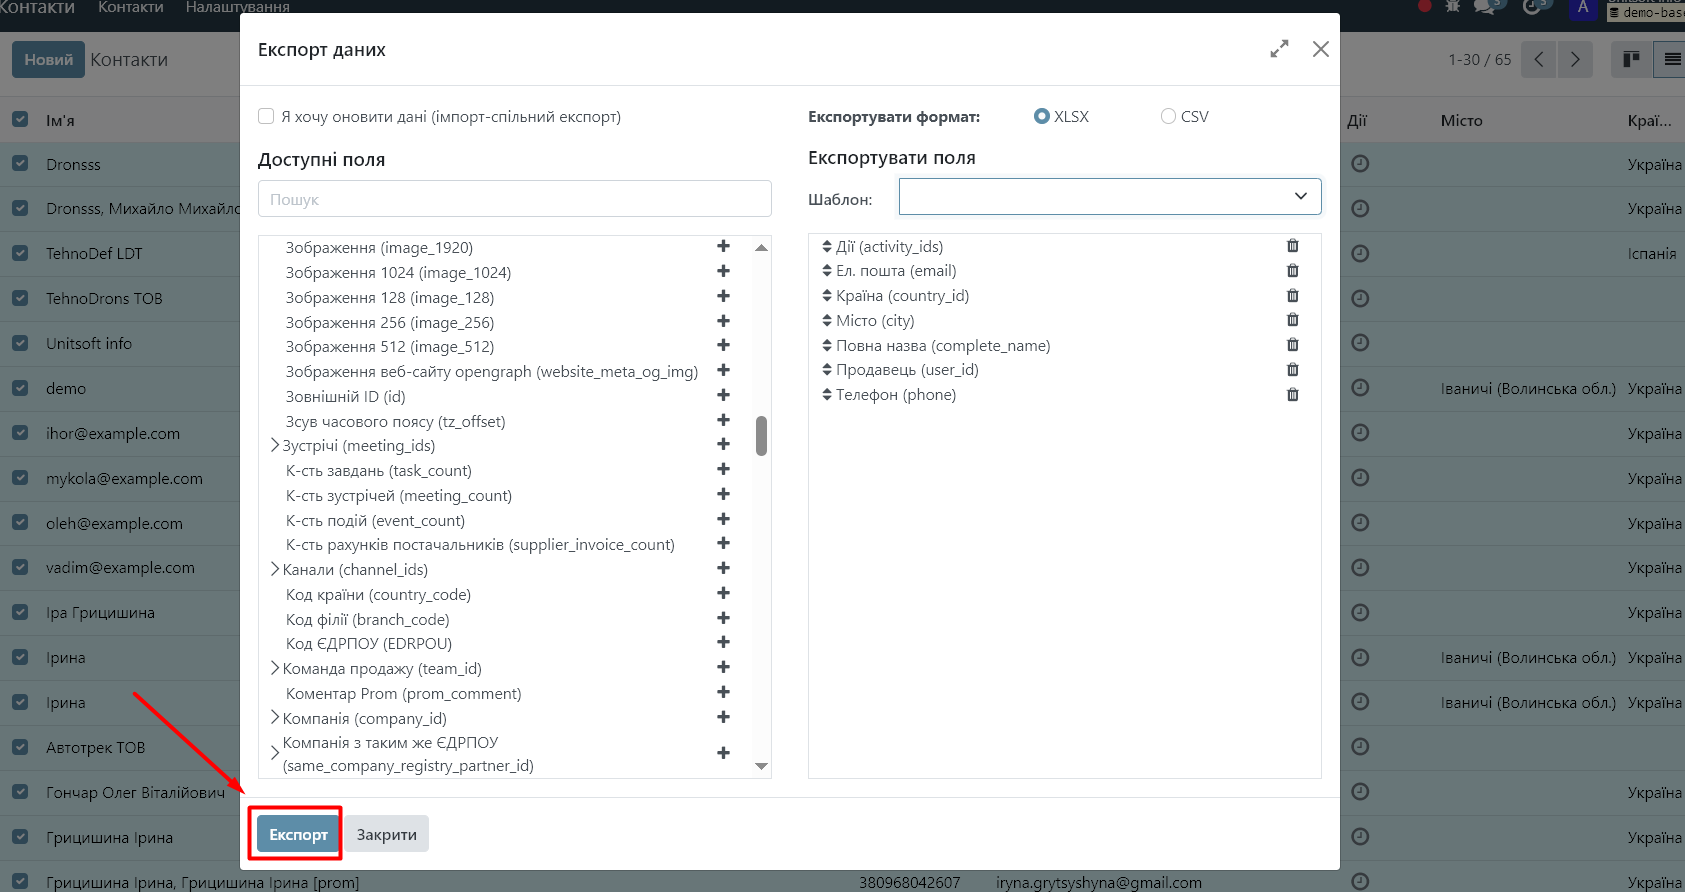Open Контакти menu in top navigation
1685x892 pixels.
pos(130,7)
